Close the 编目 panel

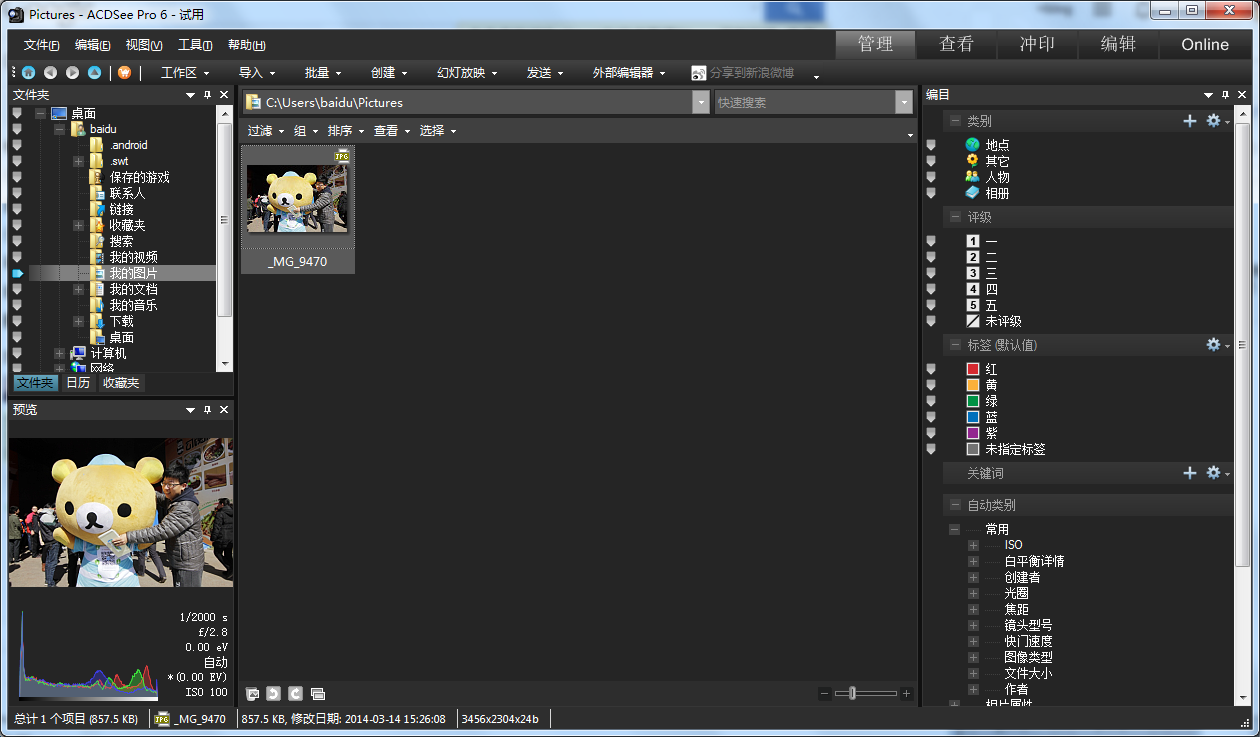(x=1242, y=95)
